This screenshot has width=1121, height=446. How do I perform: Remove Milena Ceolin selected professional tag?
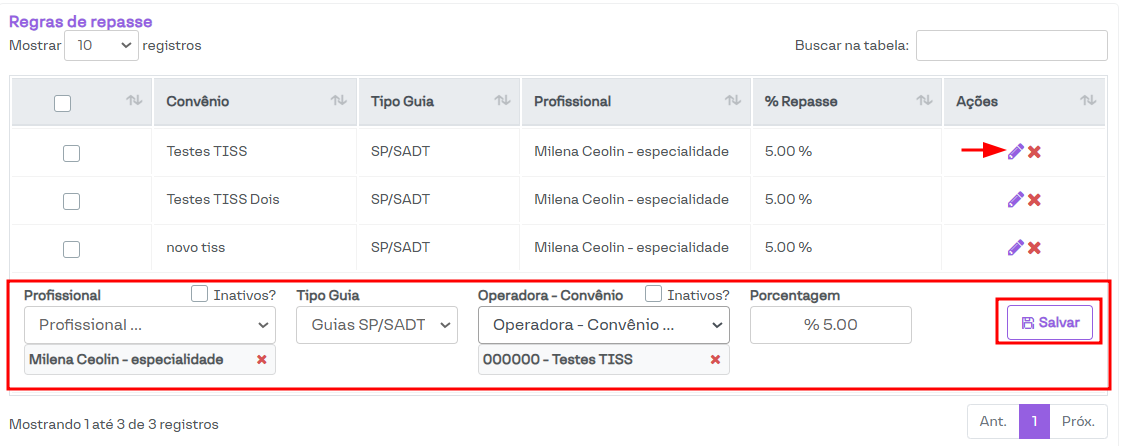[x=262, y=360]
